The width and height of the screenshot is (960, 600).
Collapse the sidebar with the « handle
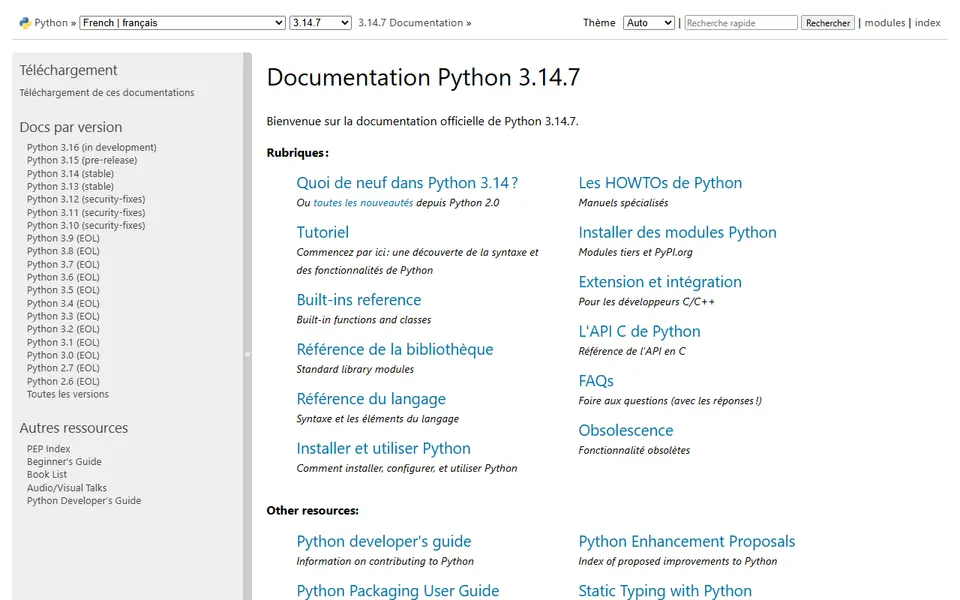(247, 354)
